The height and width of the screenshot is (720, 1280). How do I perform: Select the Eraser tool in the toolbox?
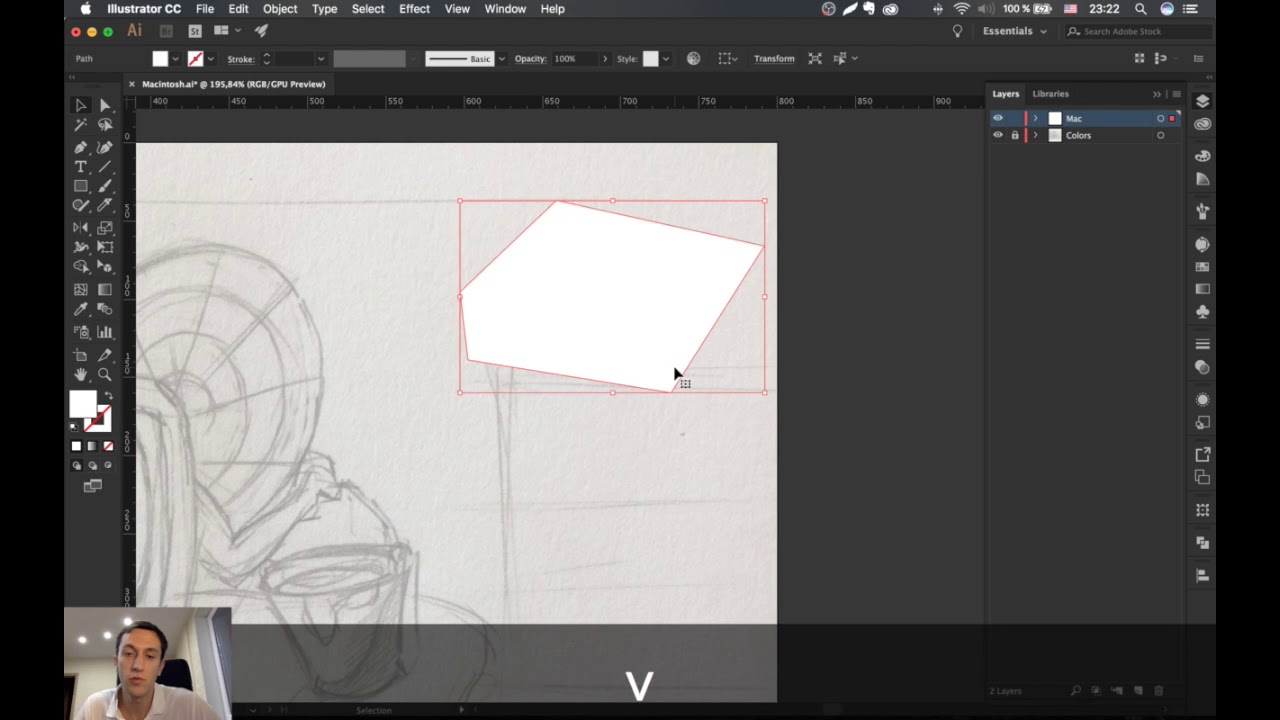105,206
